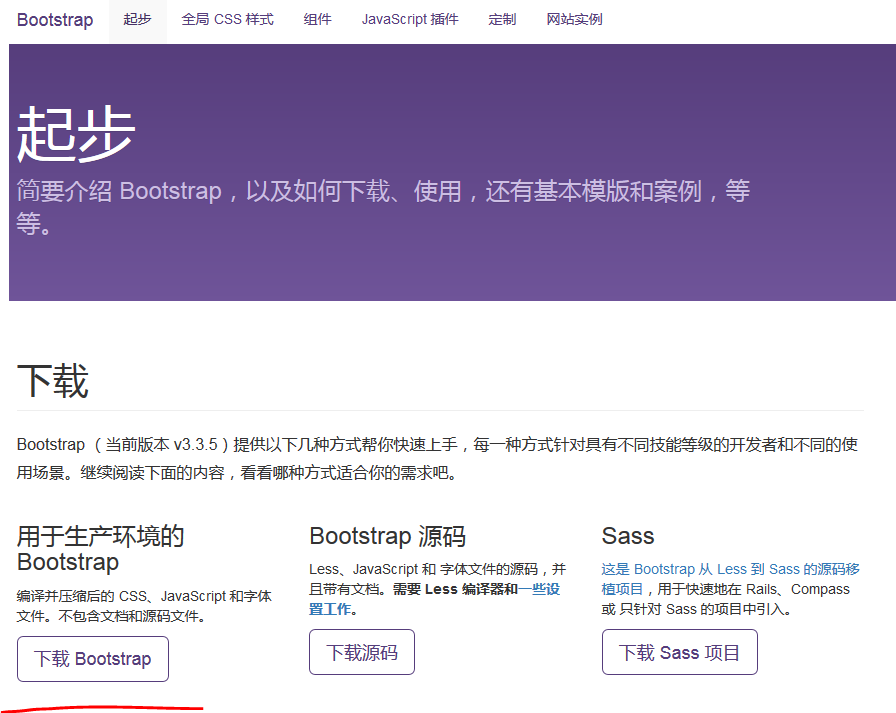This screenshot has width=896, height=713.
Task: Click the 下载 section heading
Action: pyautogui.click(x=53, y=381)
